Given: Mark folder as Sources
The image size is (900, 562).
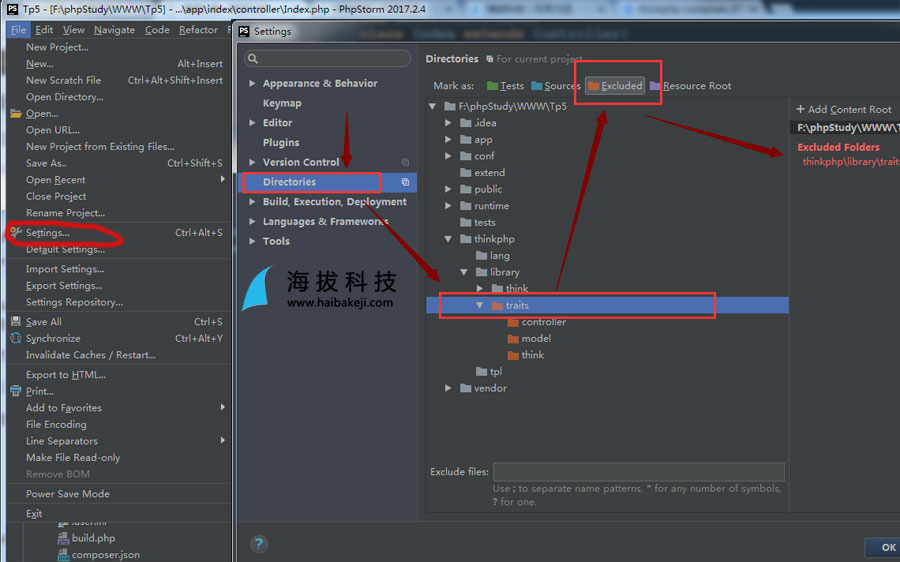Looking at the screenshot, I should coord(556,86).
